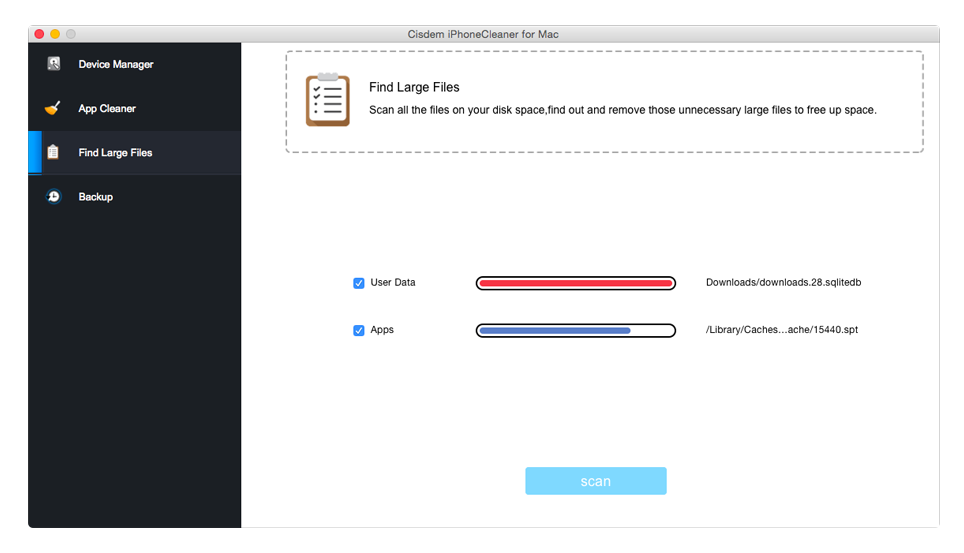Go to the Backup section

pyautogui.click(x=135, y=197)
